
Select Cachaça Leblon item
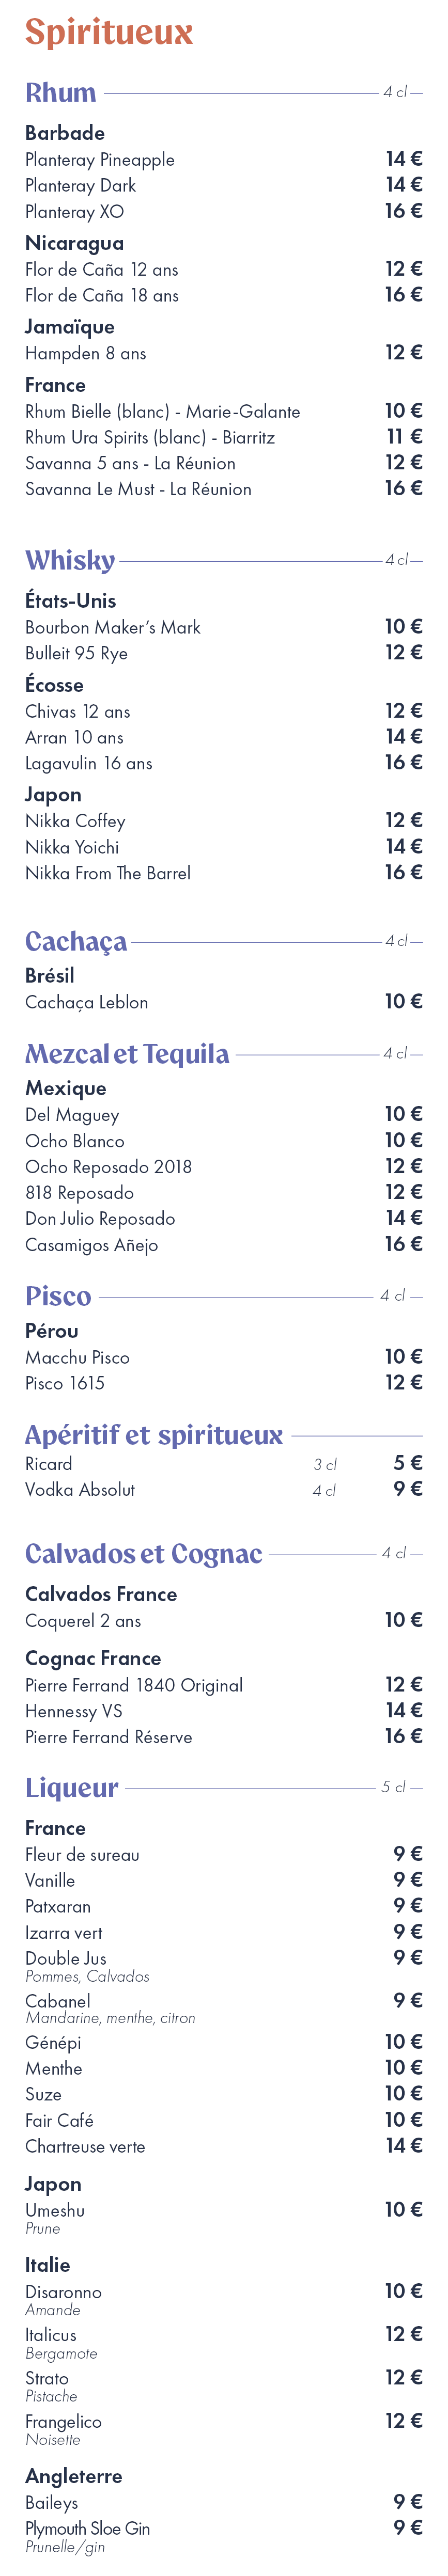point(87,1003)
